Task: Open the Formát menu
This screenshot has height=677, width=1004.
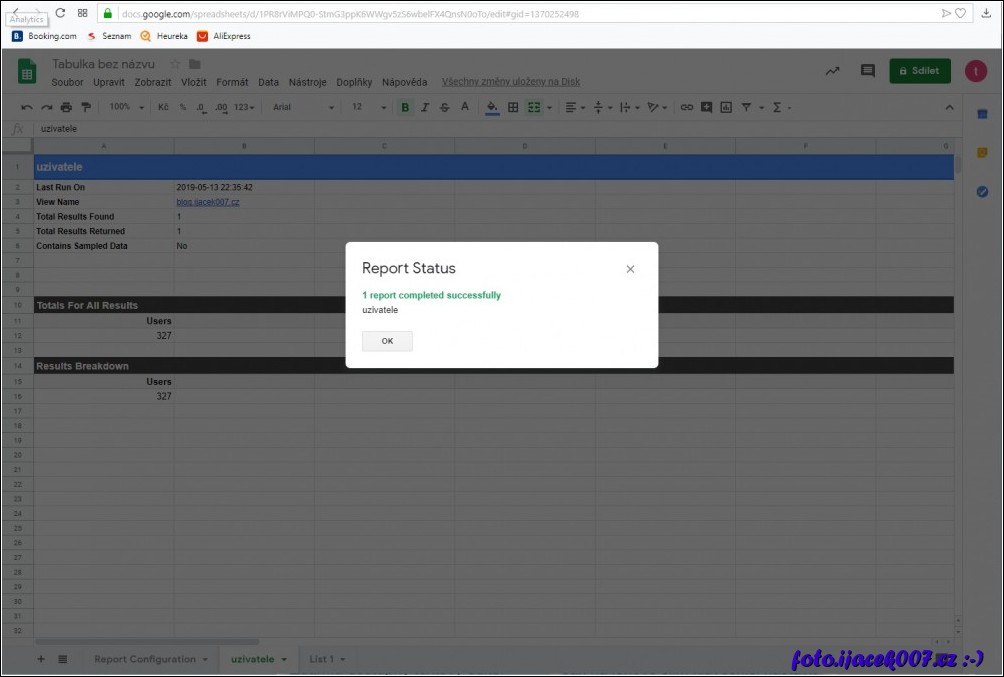Action: [232, 82]
